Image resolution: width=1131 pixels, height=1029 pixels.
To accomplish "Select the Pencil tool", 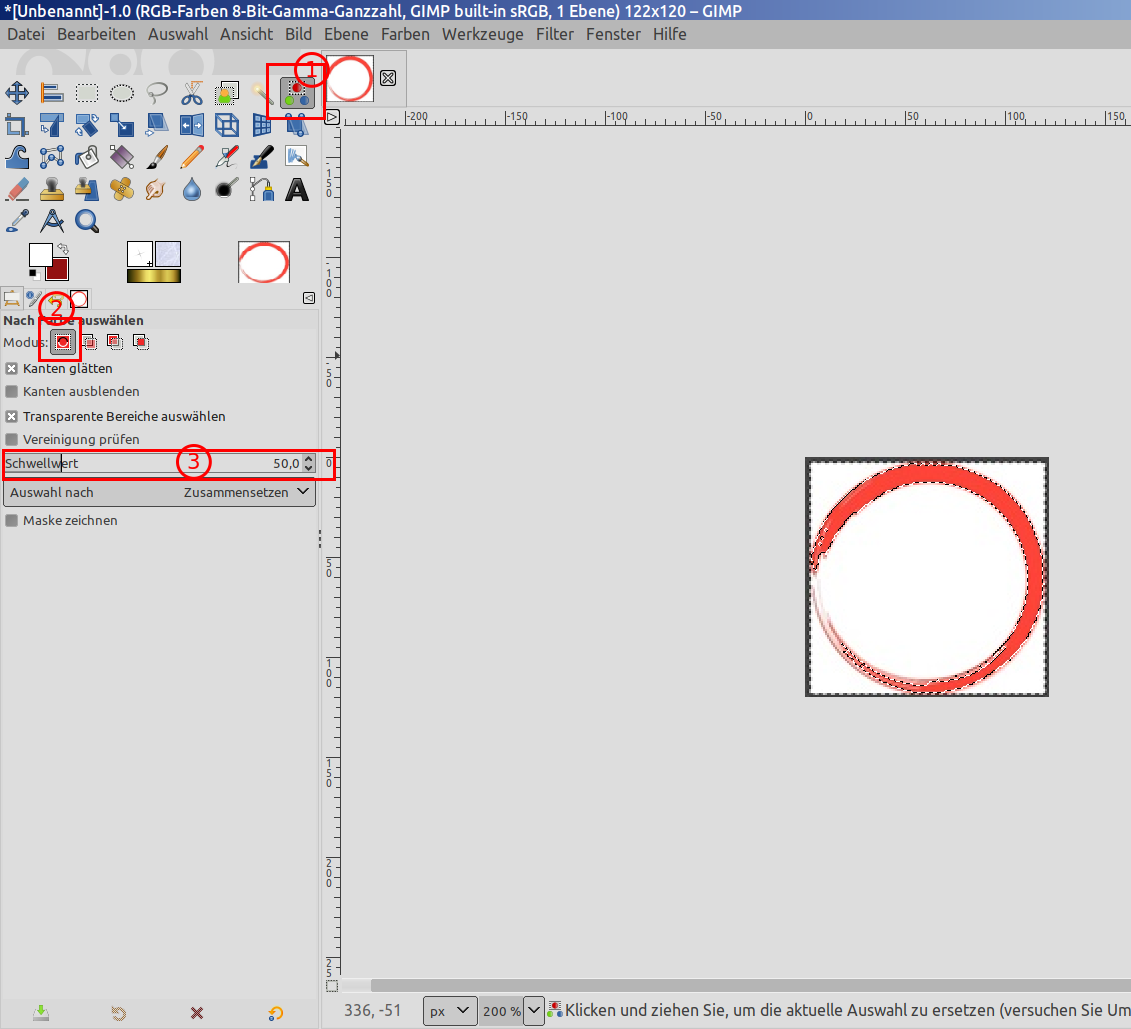I will click(192, 157).
